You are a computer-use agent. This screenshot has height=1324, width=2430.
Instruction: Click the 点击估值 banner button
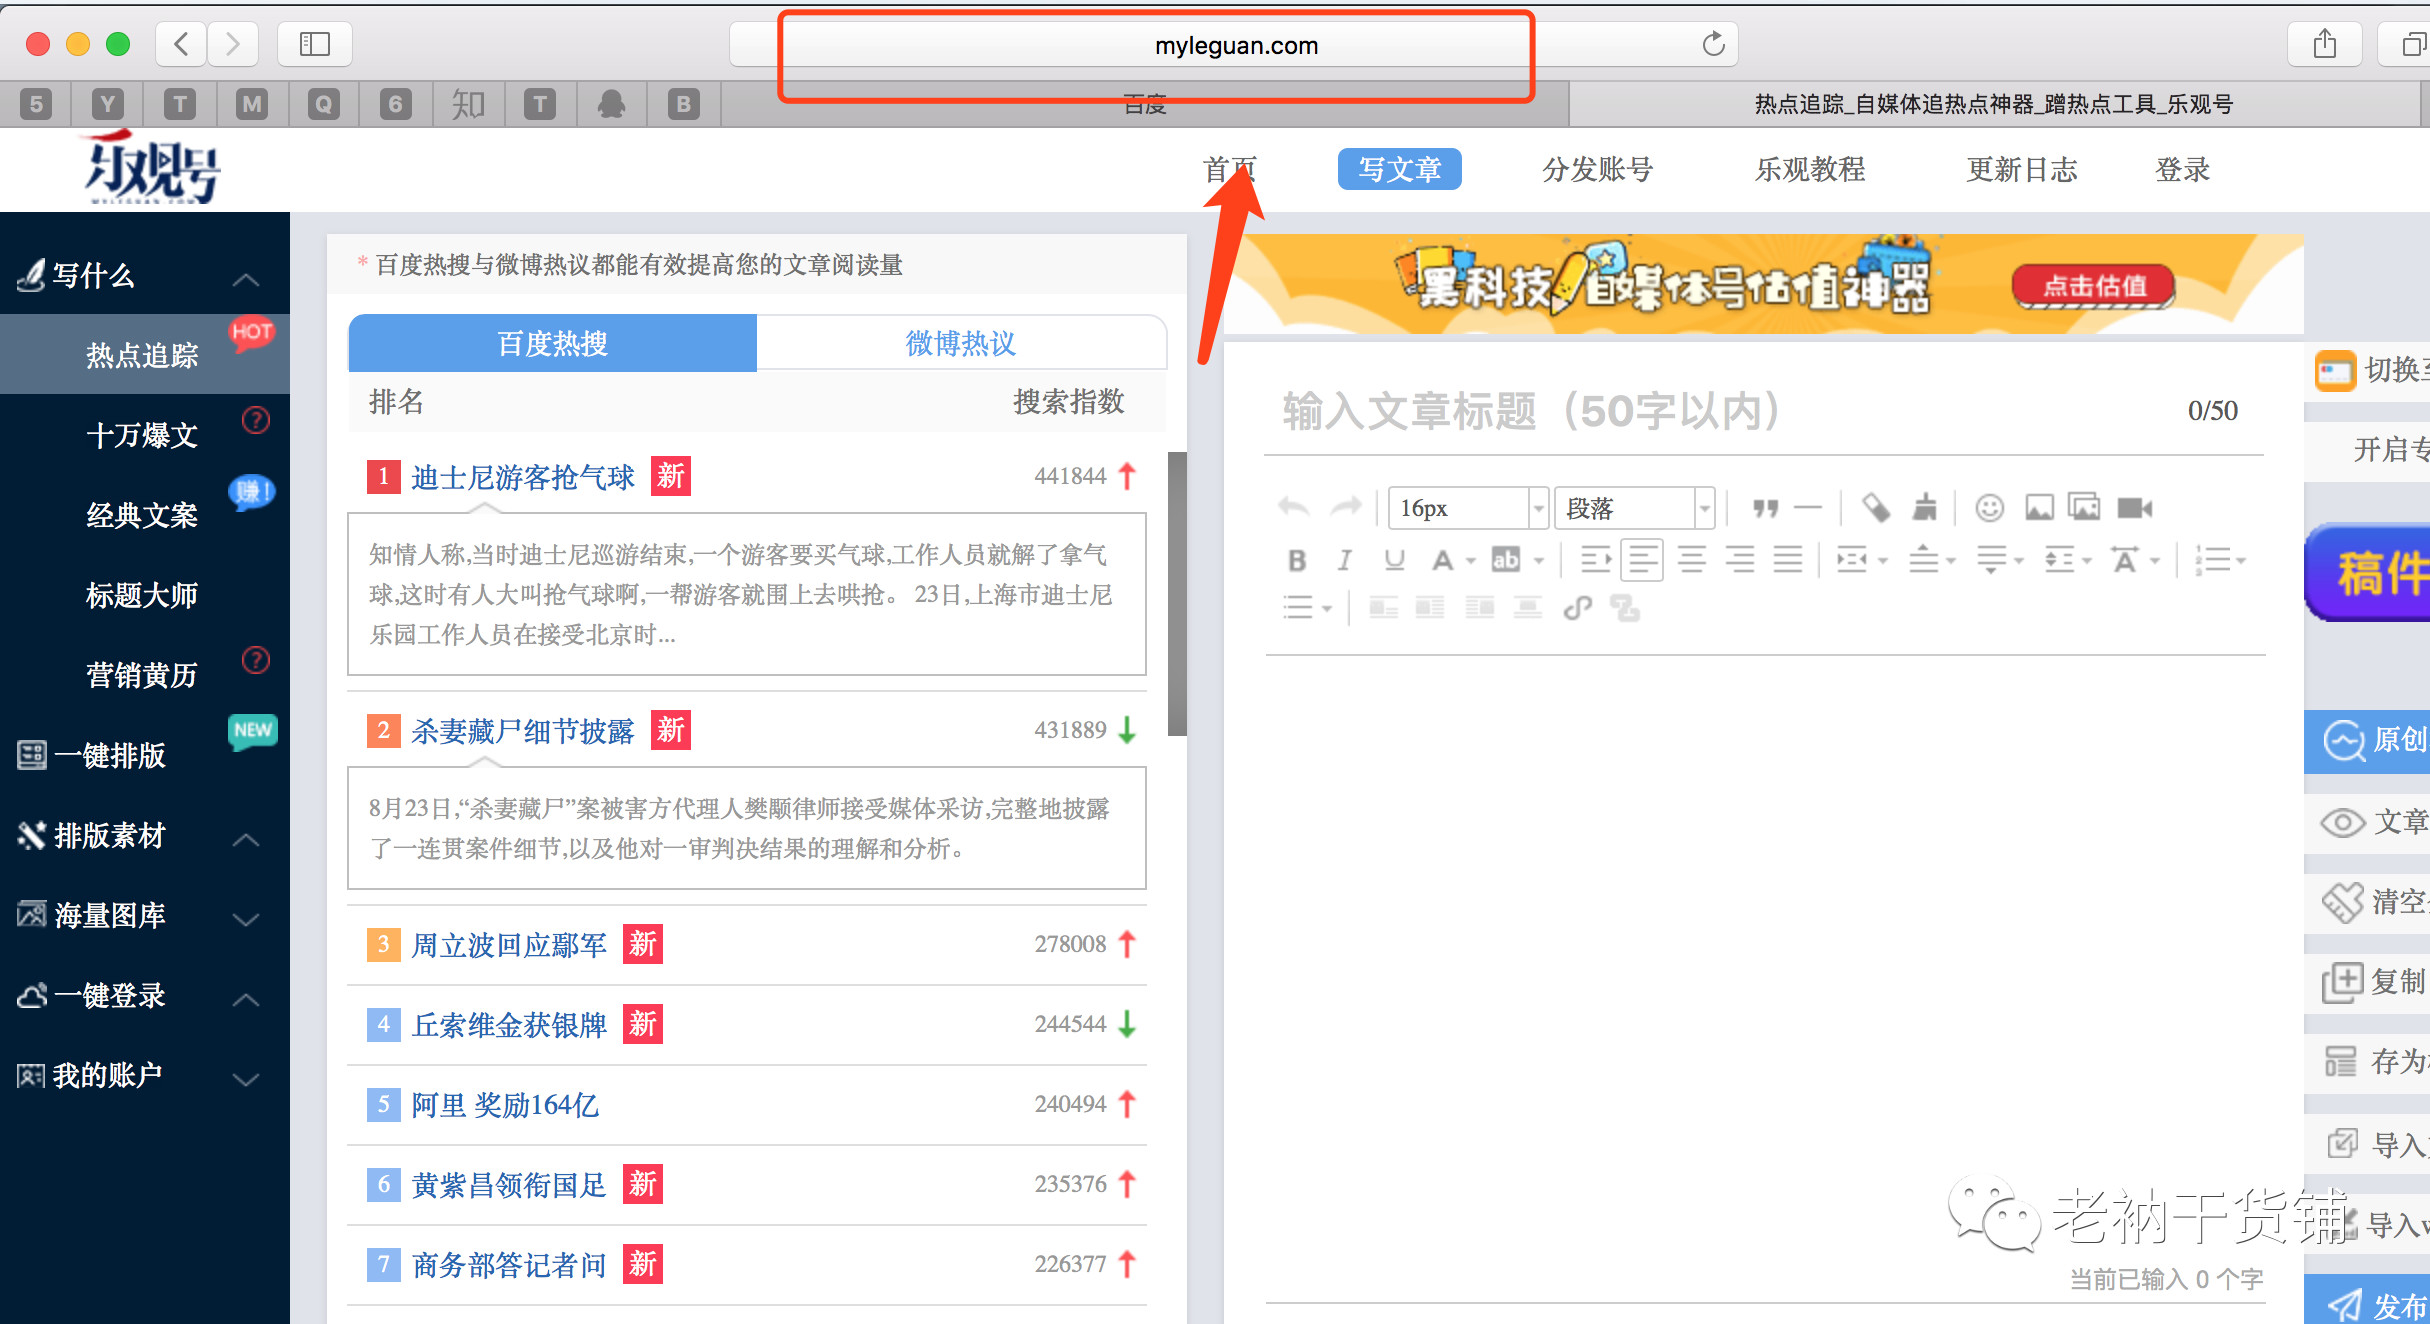[x=2095, y=286]
